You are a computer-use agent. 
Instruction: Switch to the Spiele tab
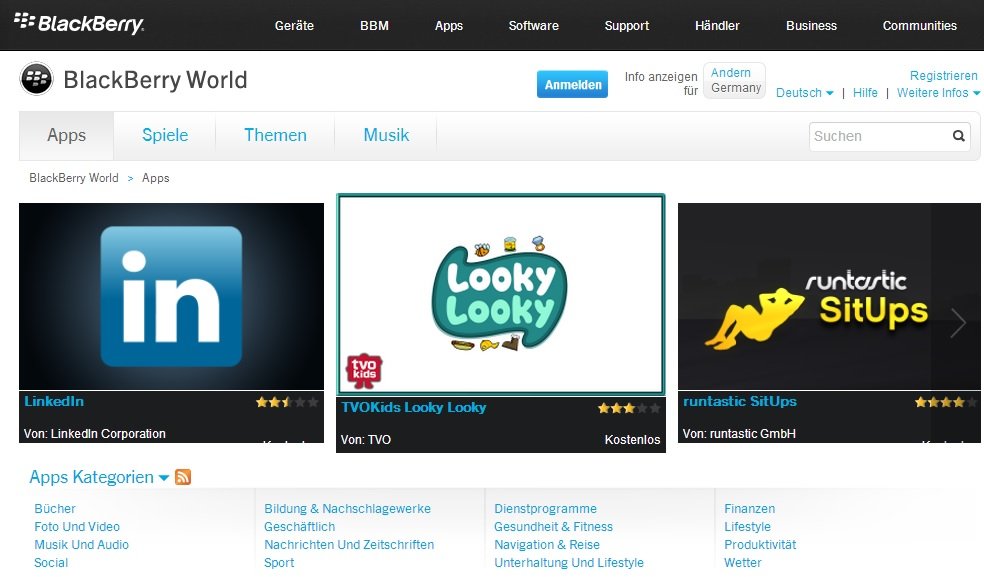165,136
